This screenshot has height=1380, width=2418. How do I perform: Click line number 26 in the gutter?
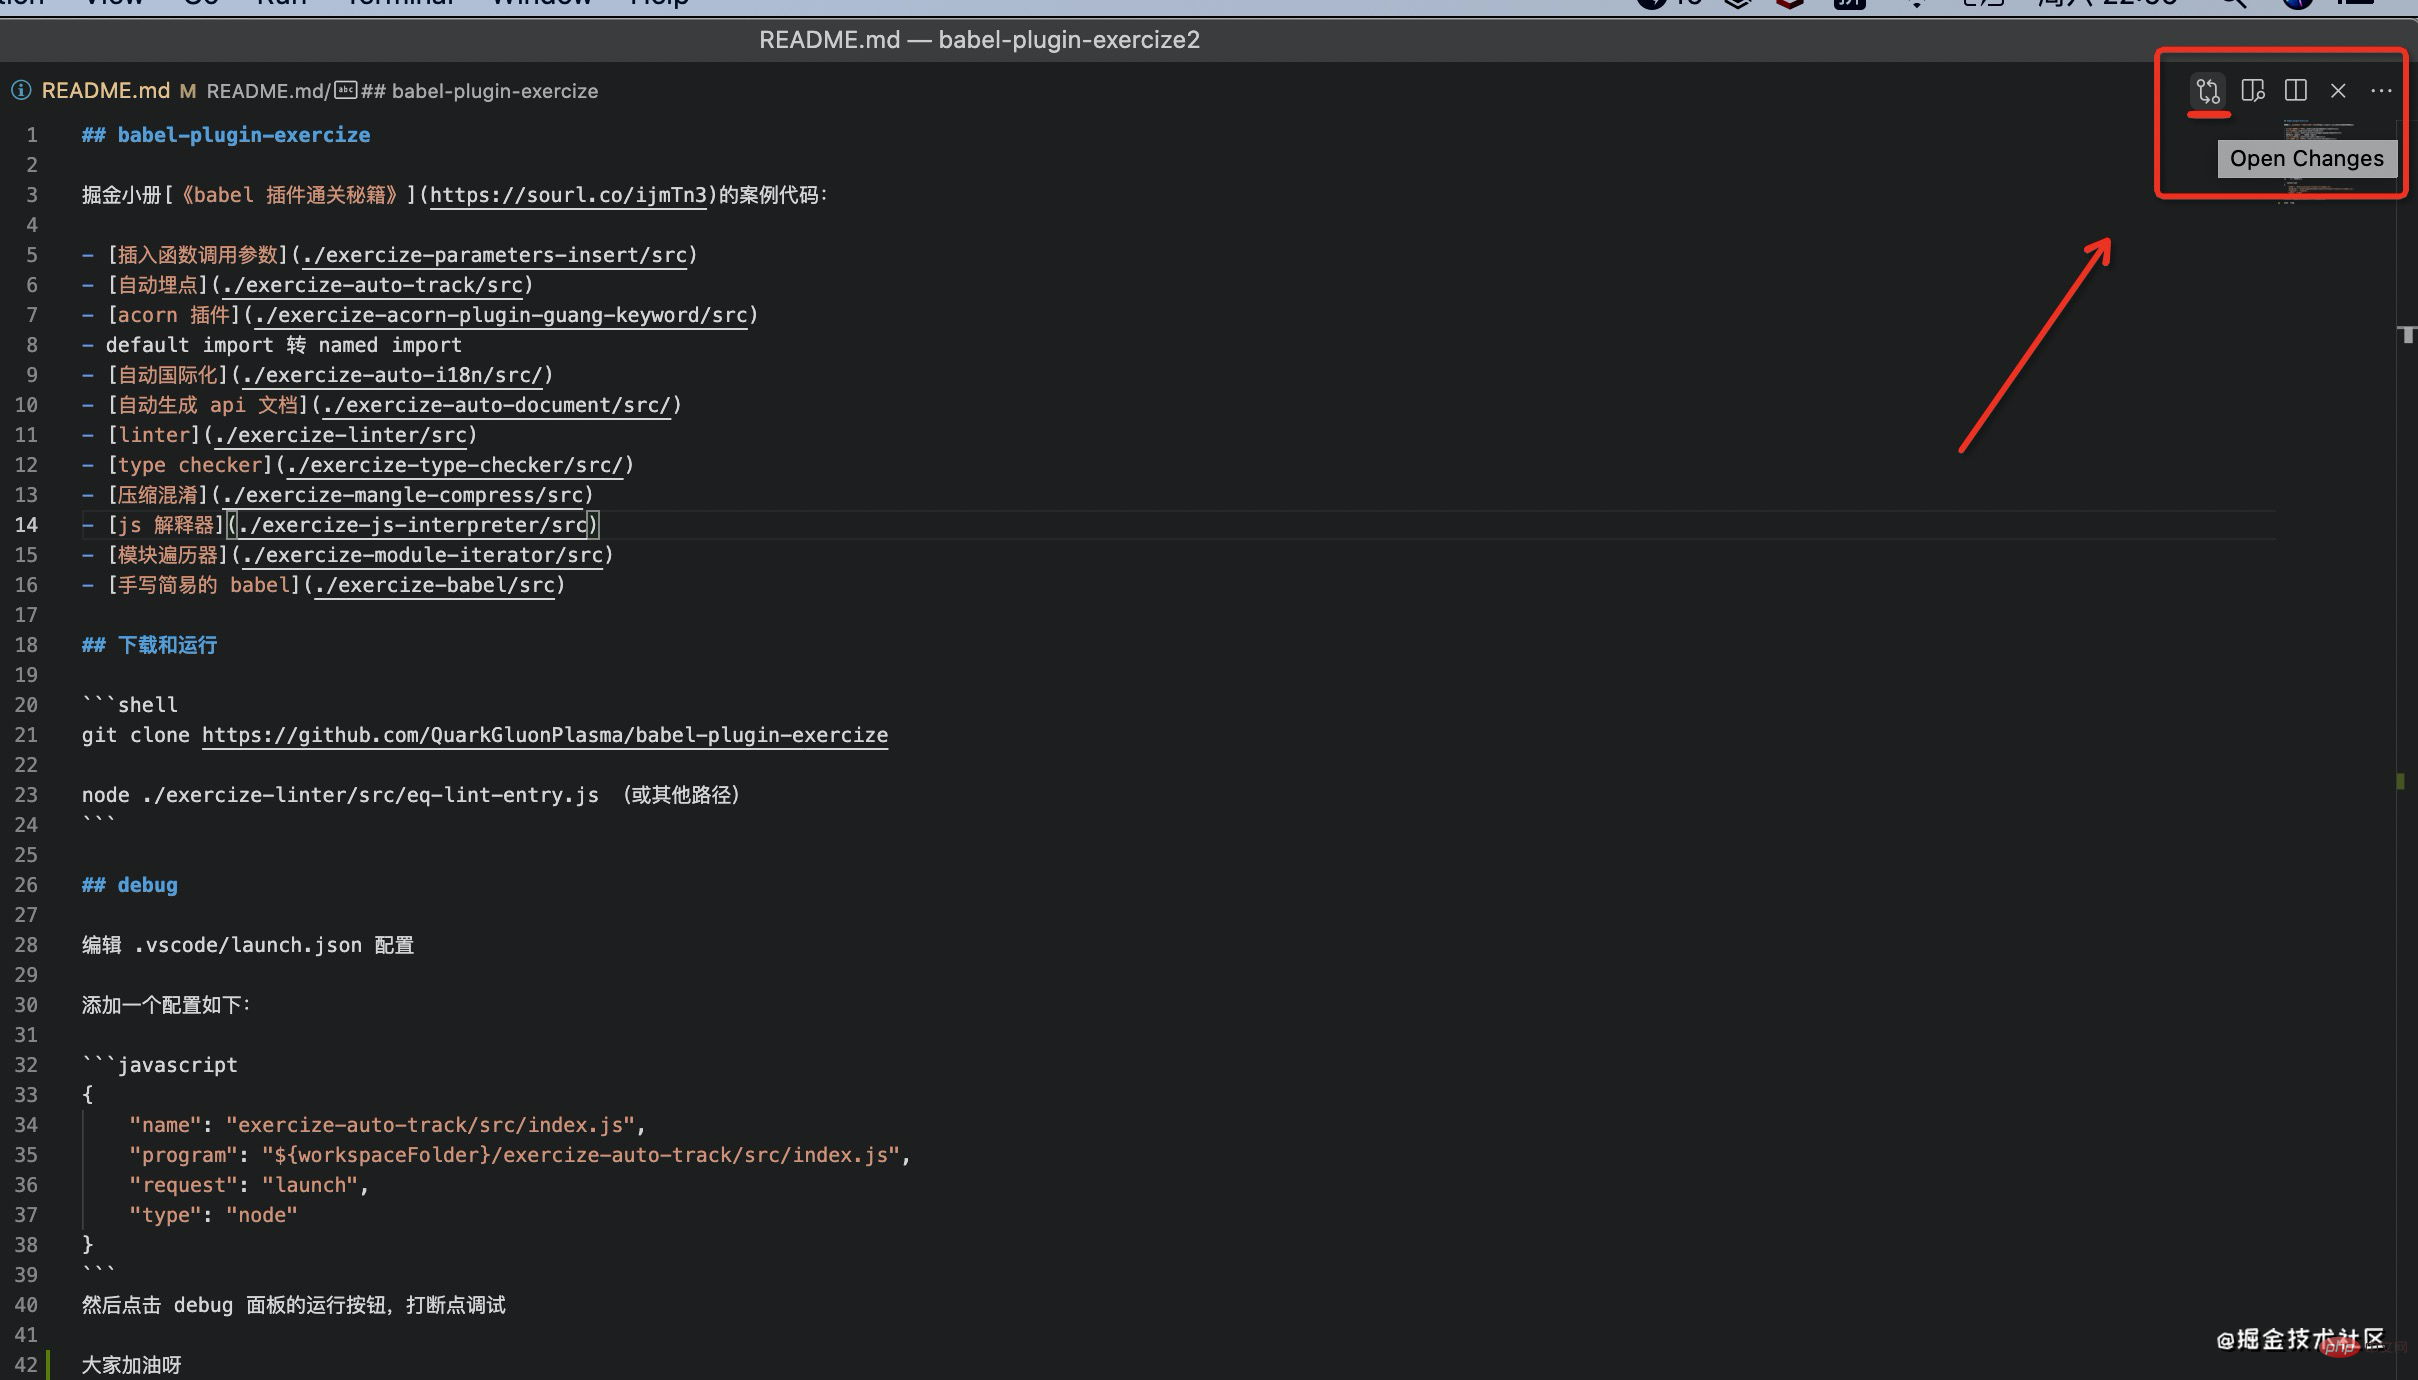pyautogui.click(x=26, y=885)
